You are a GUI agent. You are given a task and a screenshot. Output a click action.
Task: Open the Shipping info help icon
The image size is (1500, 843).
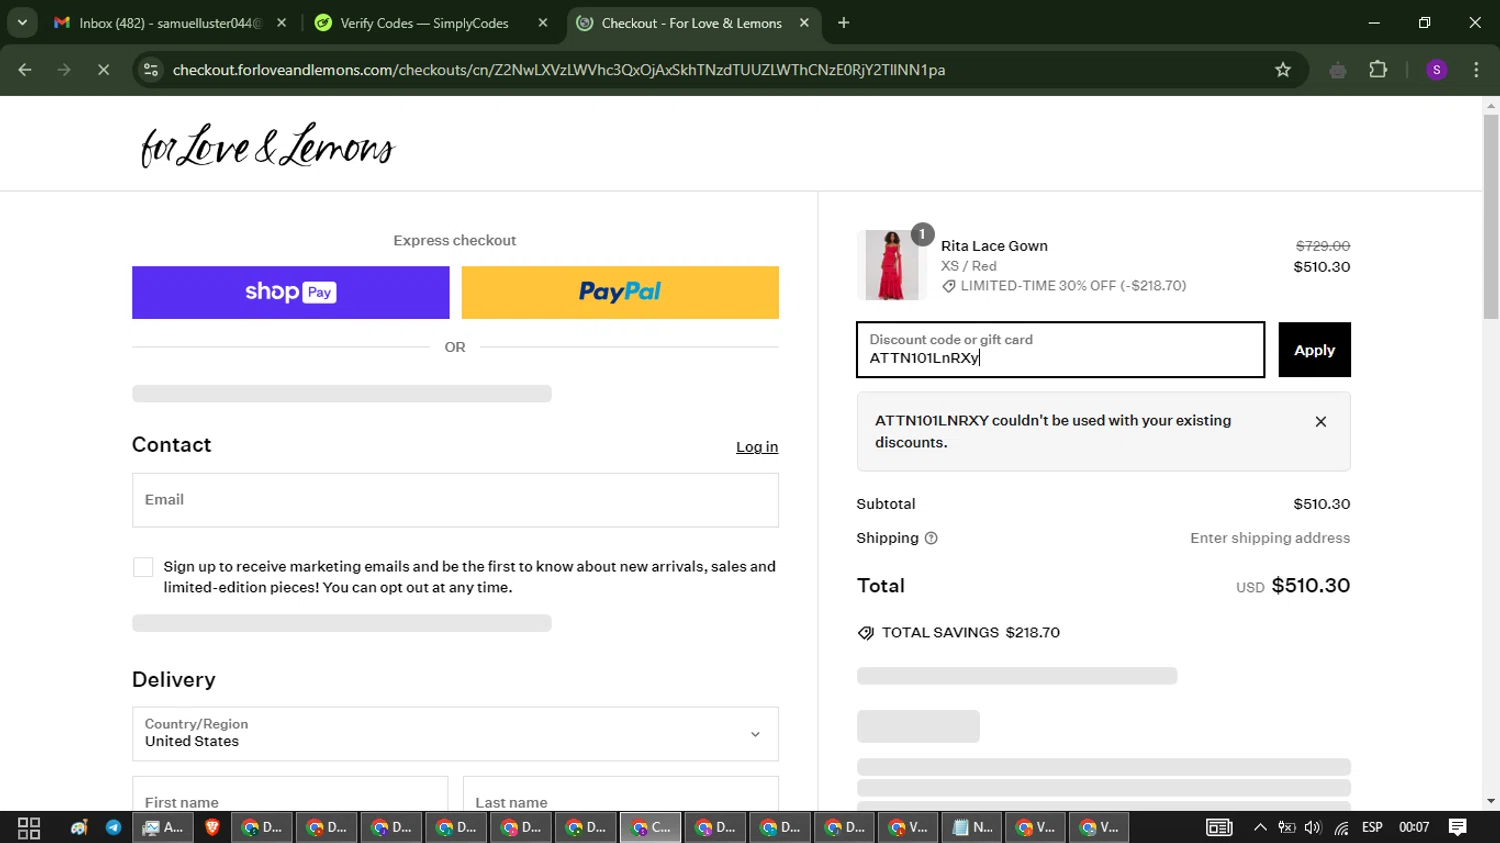pos(931,538)
